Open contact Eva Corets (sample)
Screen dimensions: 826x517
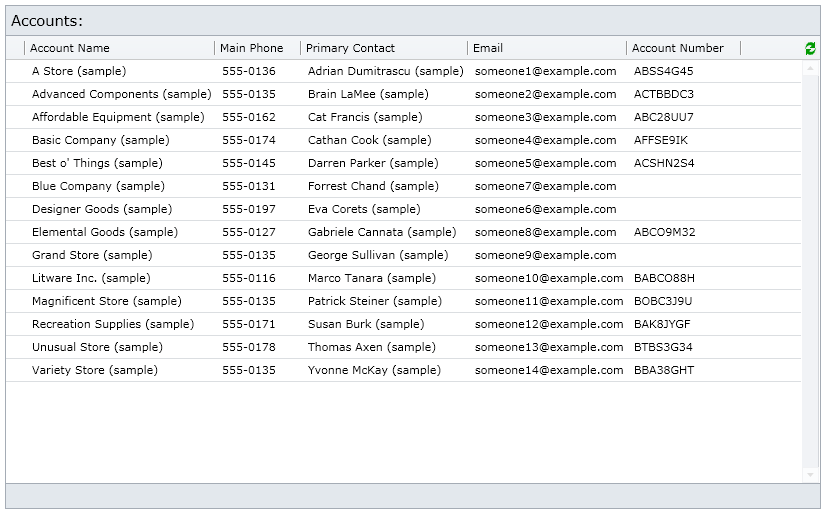(x=364, y=209)
